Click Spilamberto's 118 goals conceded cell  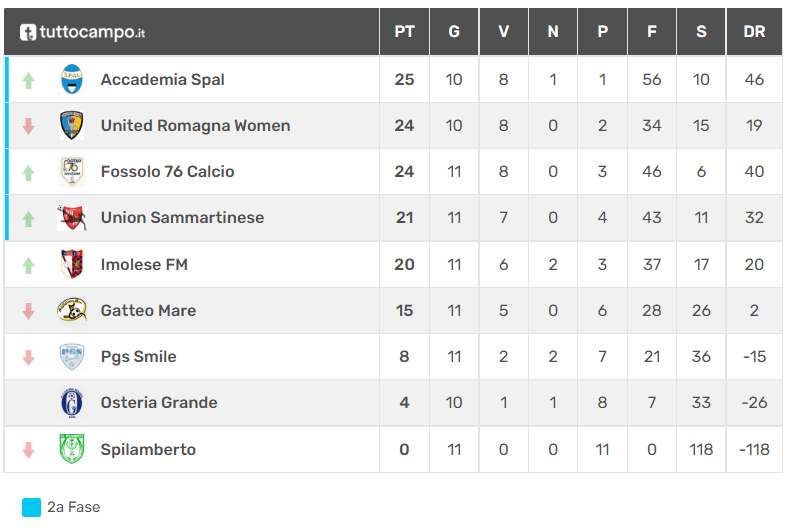click(x=701, y=449)
